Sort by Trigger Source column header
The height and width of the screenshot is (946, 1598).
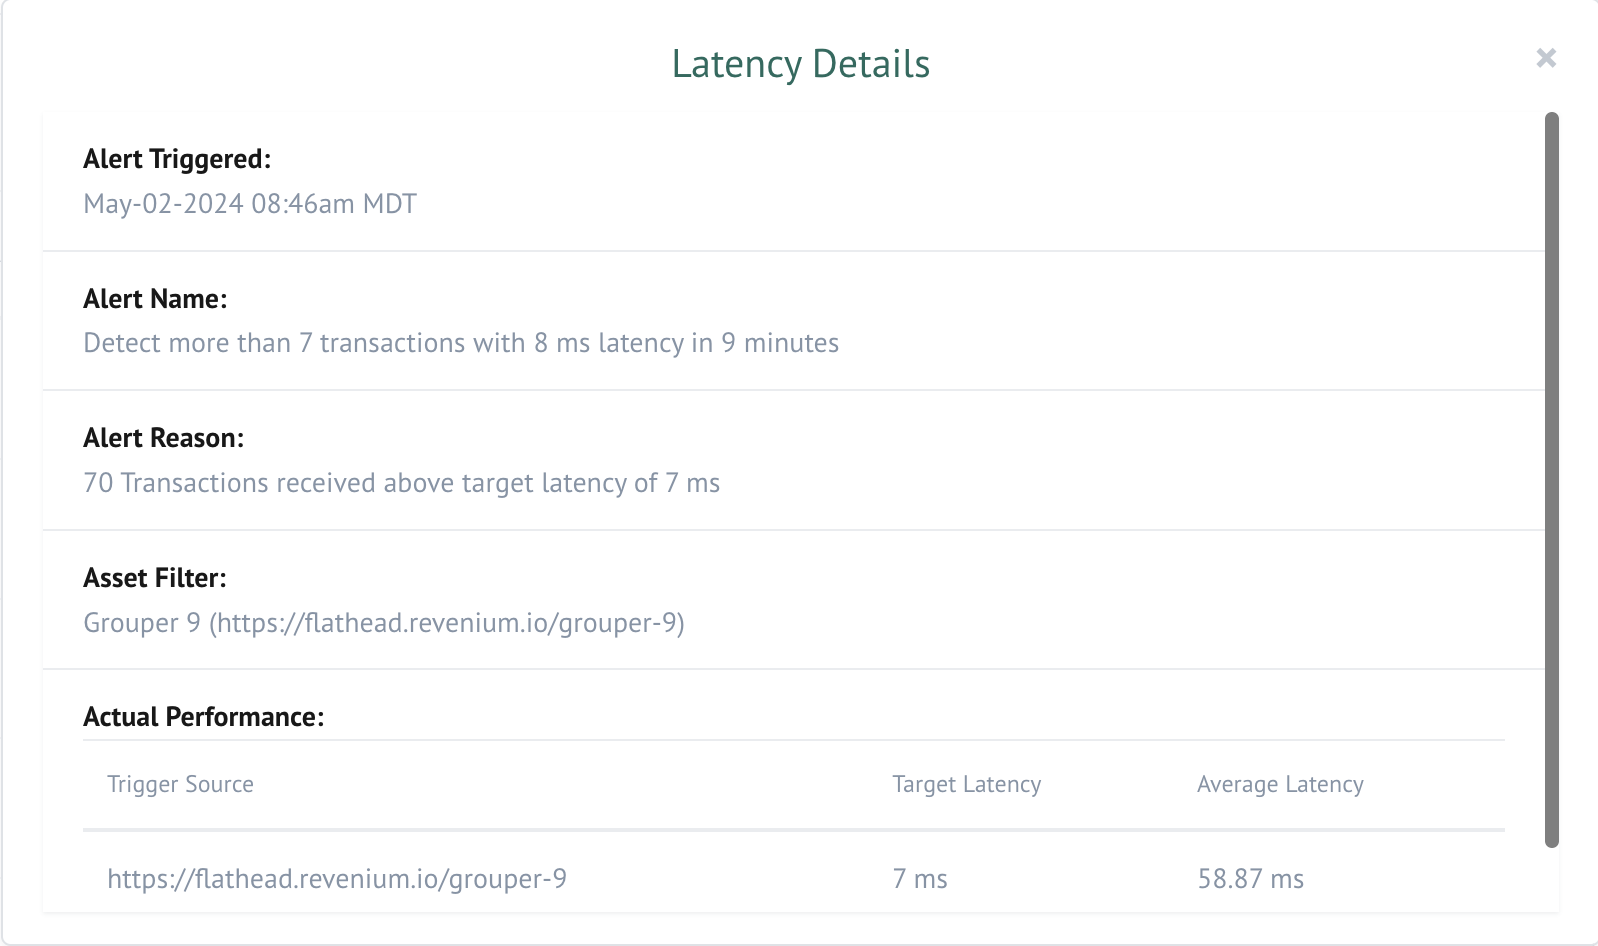click(x=180, y=784)
